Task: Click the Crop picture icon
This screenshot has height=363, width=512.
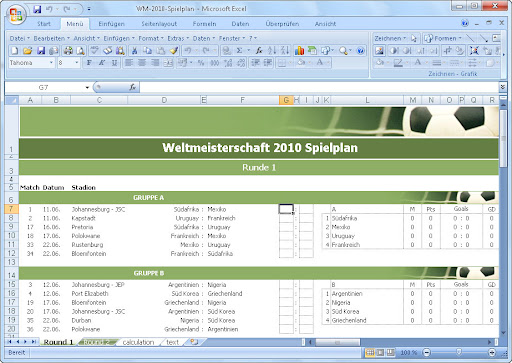Action: (x=448, y=51)
